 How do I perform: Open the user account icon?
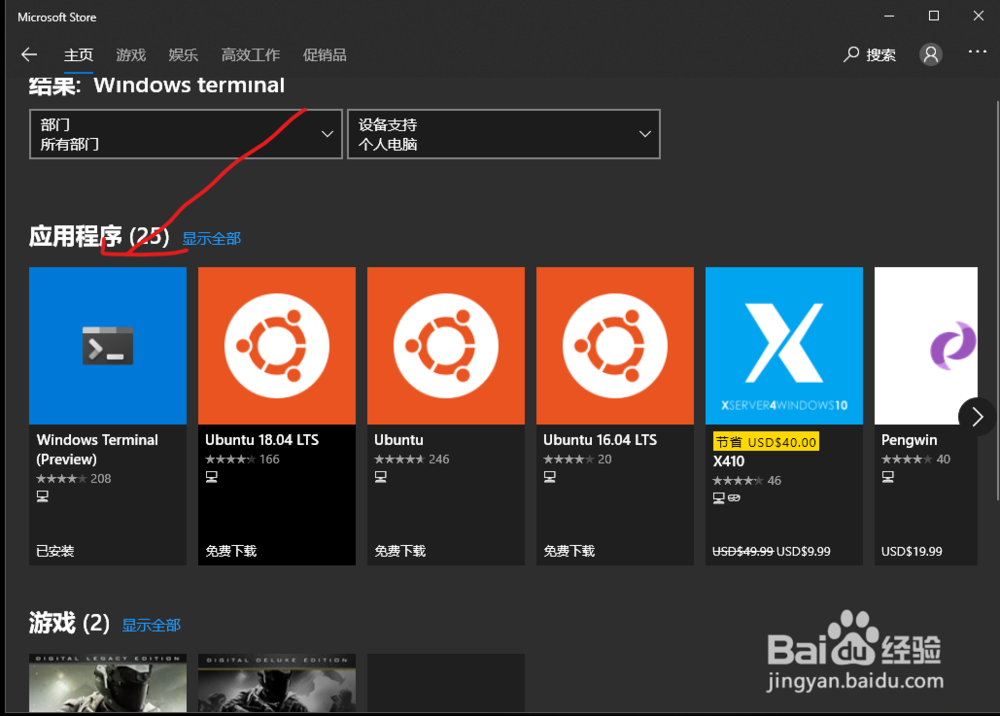click(x=930, y=55)
